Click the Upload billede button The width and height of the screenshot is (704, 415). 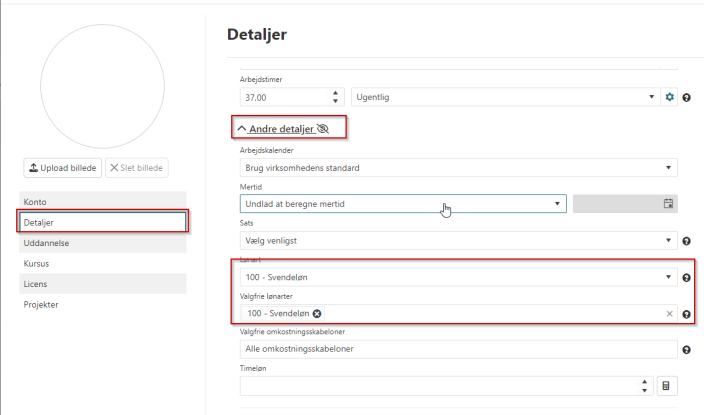(x=62, y=168)
